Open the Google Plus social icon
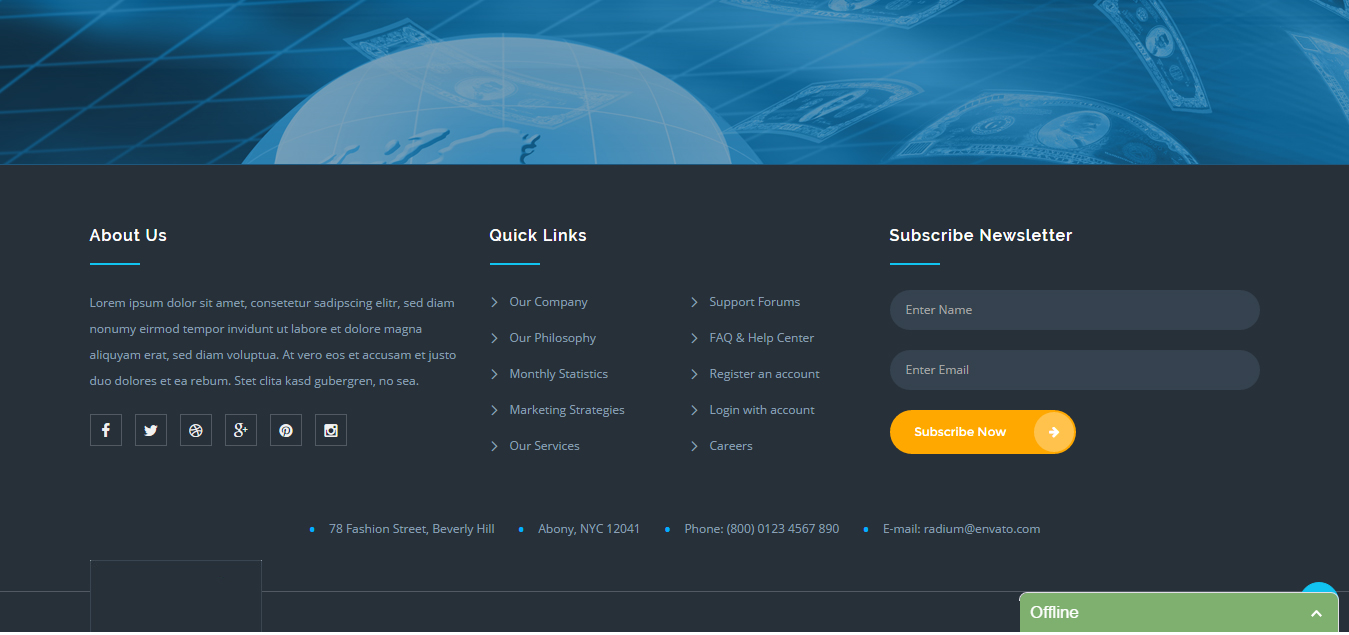This screenshot has width=1349, height=635. tap(240, 431)
